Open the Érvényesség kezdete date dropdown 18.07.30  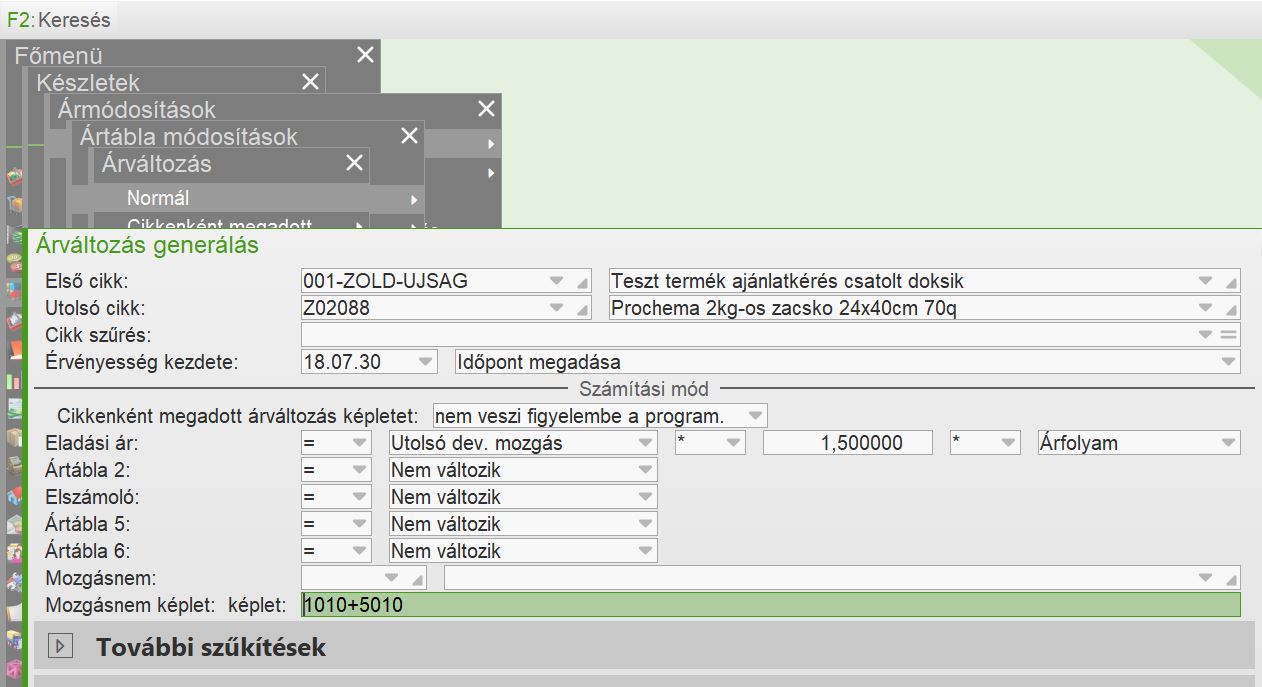(x=427, y=362)
